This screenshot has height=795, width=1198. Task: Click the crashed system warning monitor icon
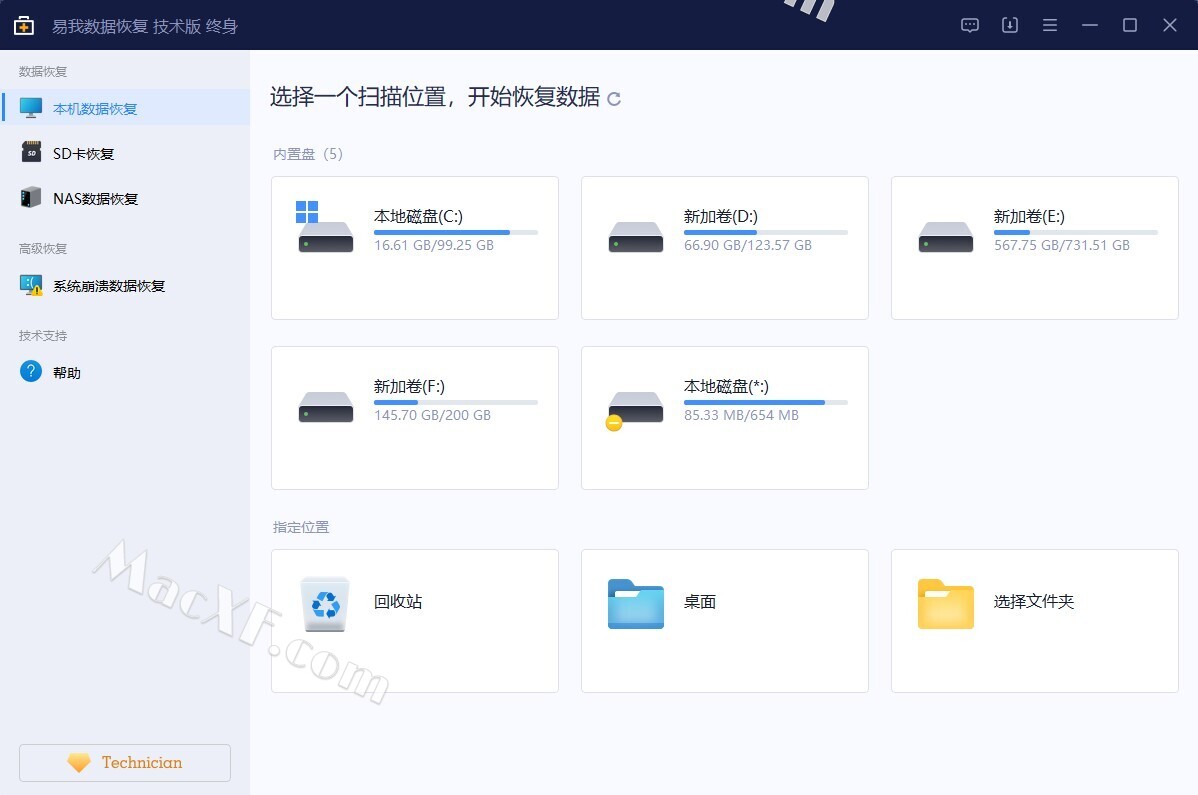click(x=31, y=285)
